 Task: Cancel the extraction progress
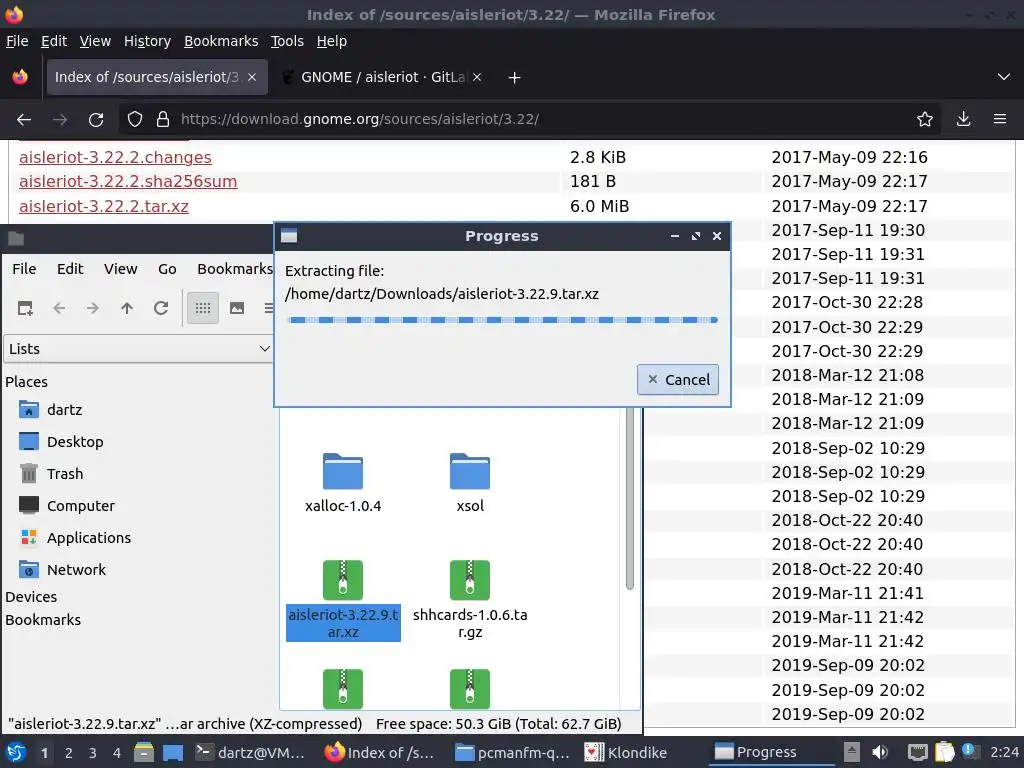pyautogui.click(x=678, y=379)
